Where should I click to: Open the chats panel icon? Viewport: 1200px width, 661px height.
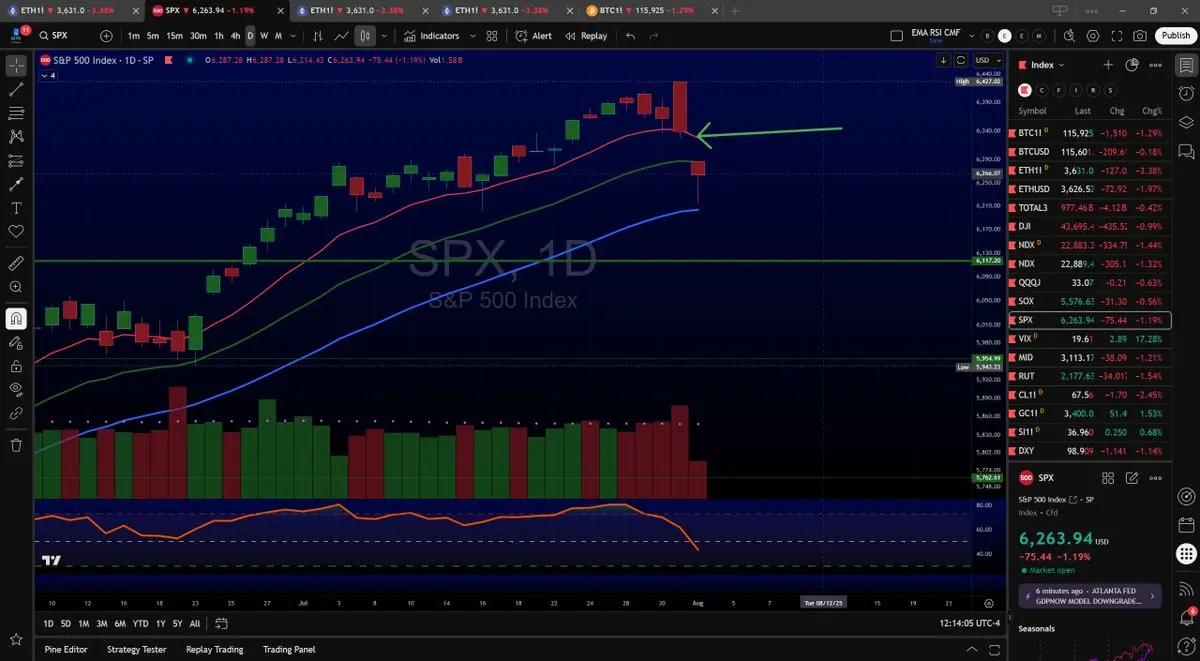tap(1186, 152)
